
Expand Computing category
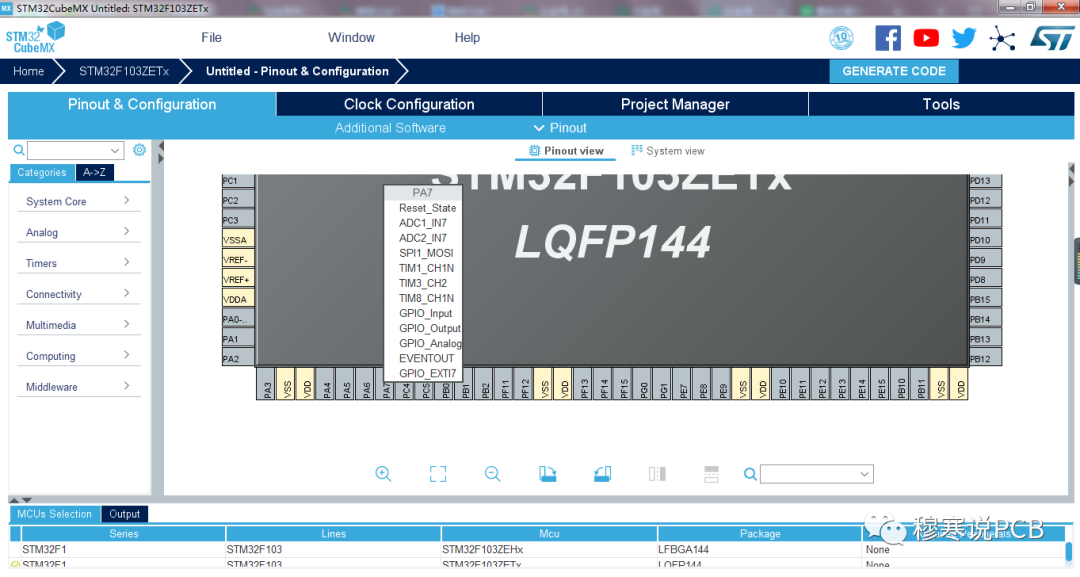pos(79,356)
